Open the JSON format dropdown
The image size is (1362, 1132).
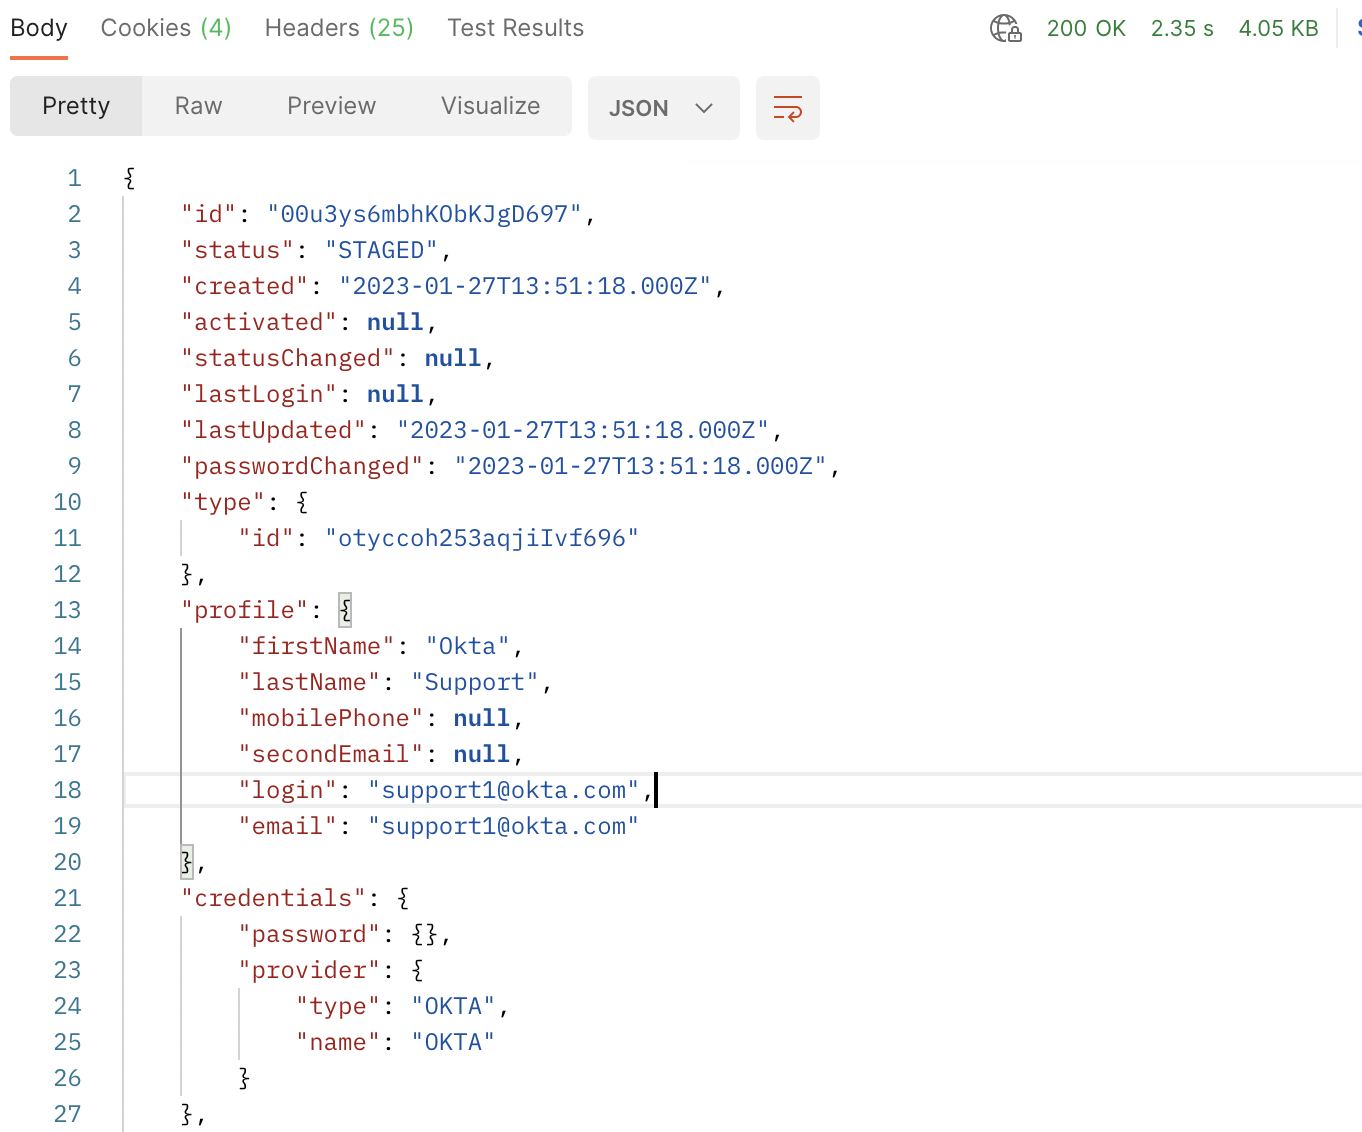(x=663, y=108)
